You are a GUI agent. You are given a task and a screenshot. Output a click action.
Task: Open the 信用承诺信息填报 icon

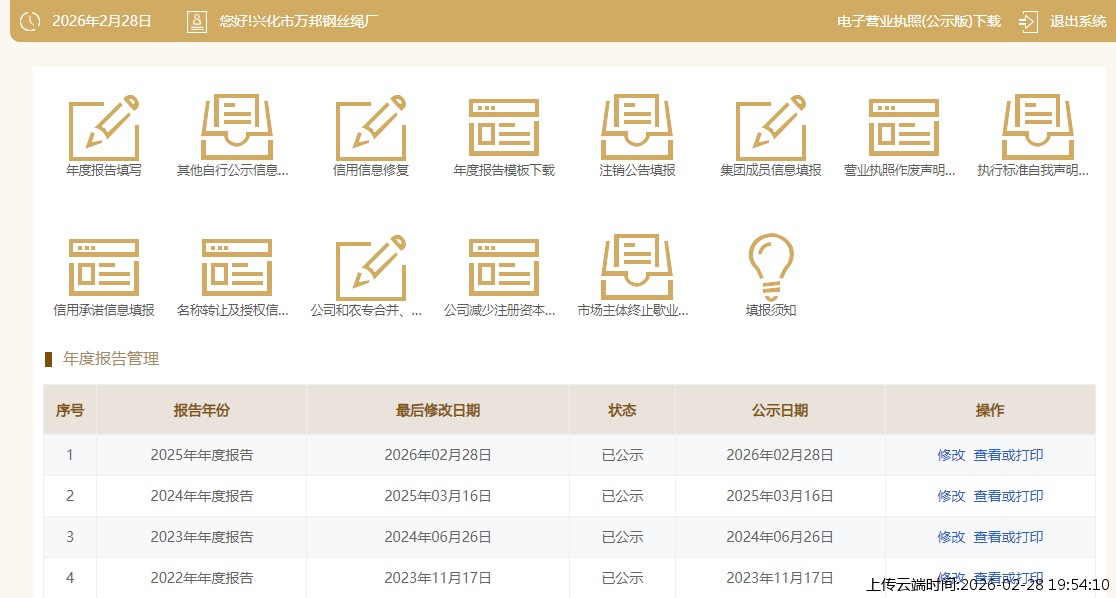coord(104,268)
